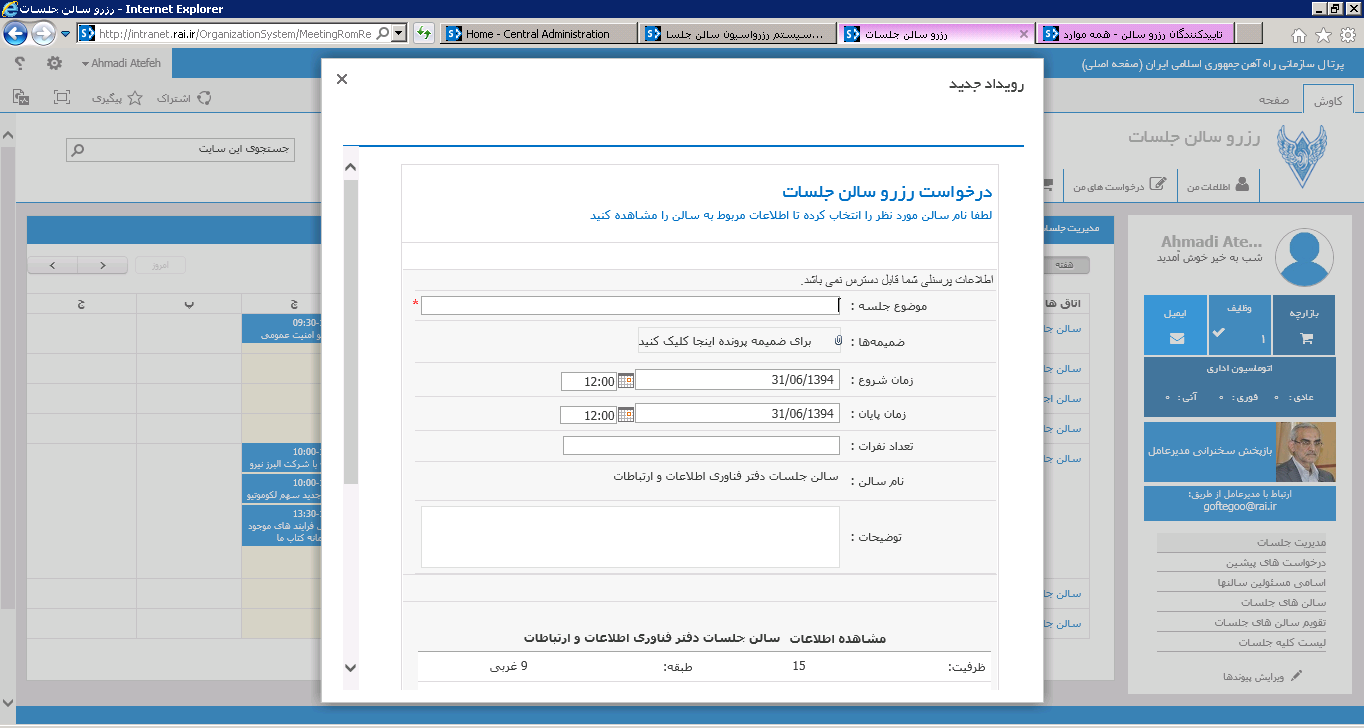This screenshot has width=1364, height=728.
Task: Open the لیست کلیه جلسات link
Action: pyautogui.click(x=1281, y=642)
